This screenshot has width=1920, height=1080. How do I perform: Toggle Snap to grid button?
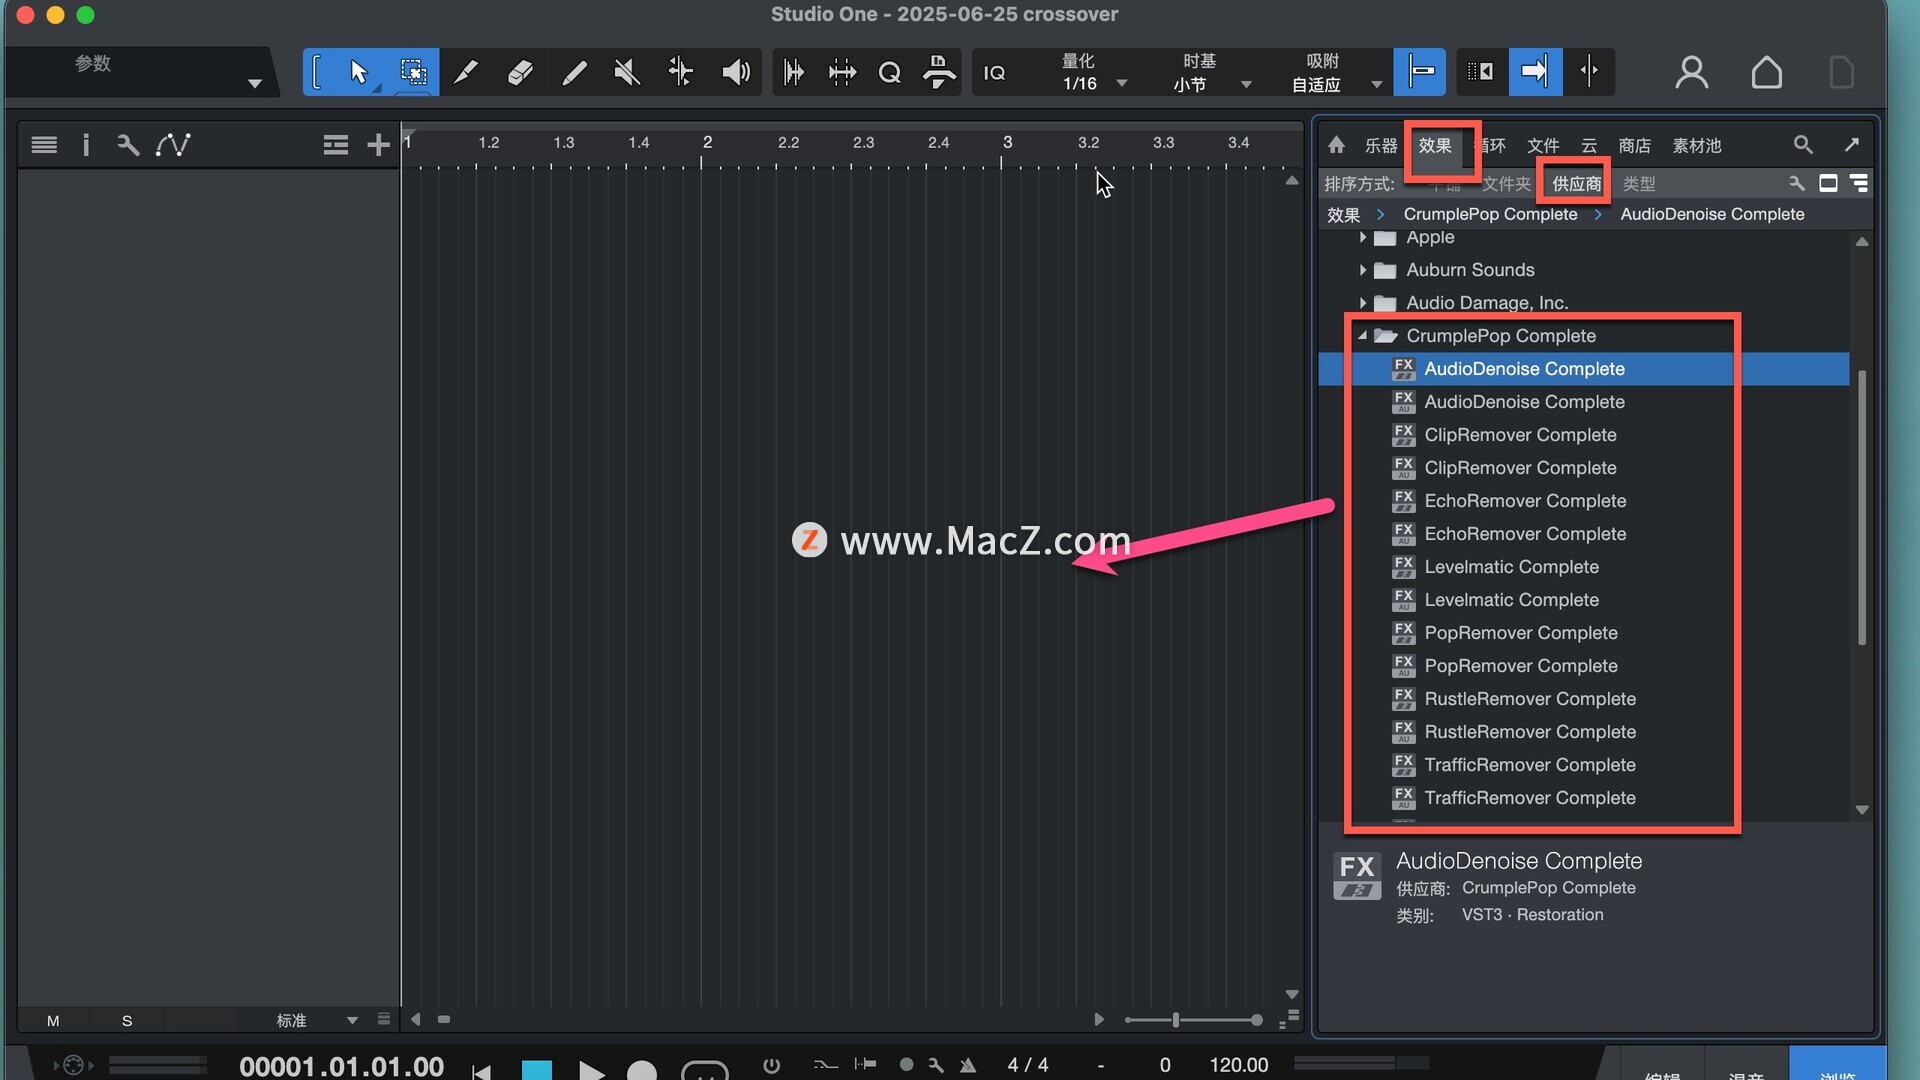click(x=1420, y=72)
